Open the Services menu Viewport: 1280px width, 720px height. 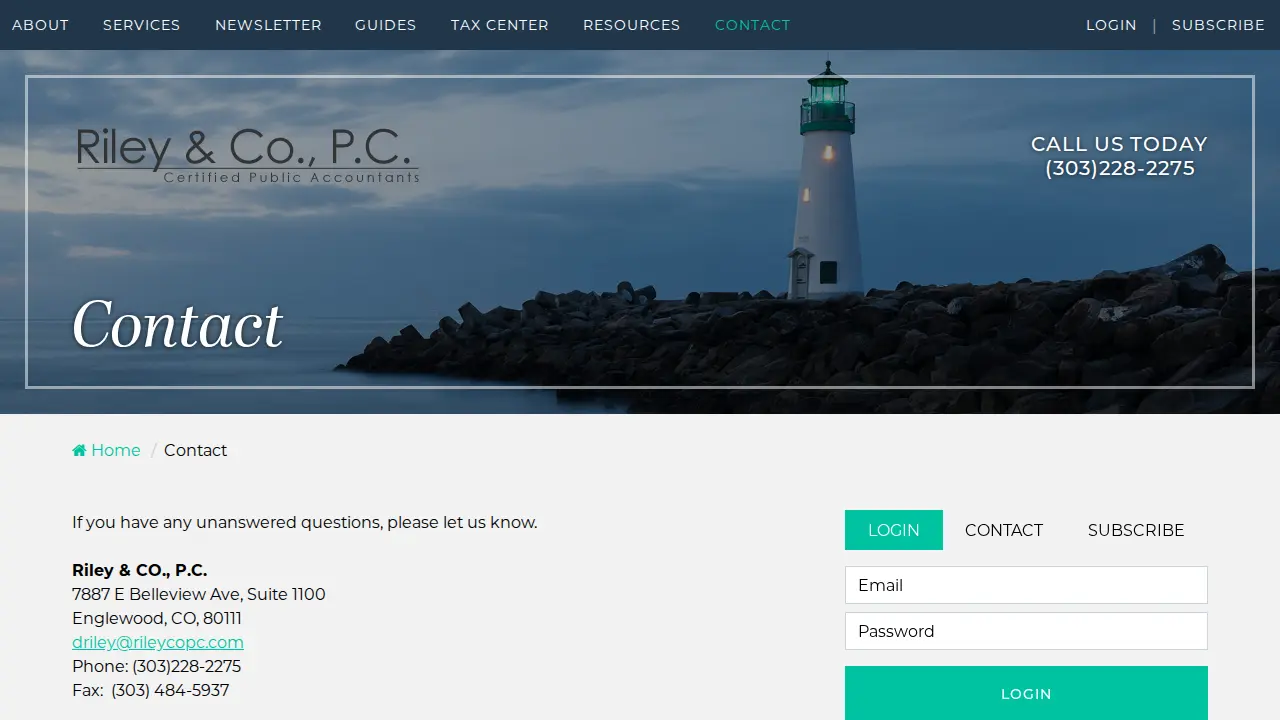(142, 25)
